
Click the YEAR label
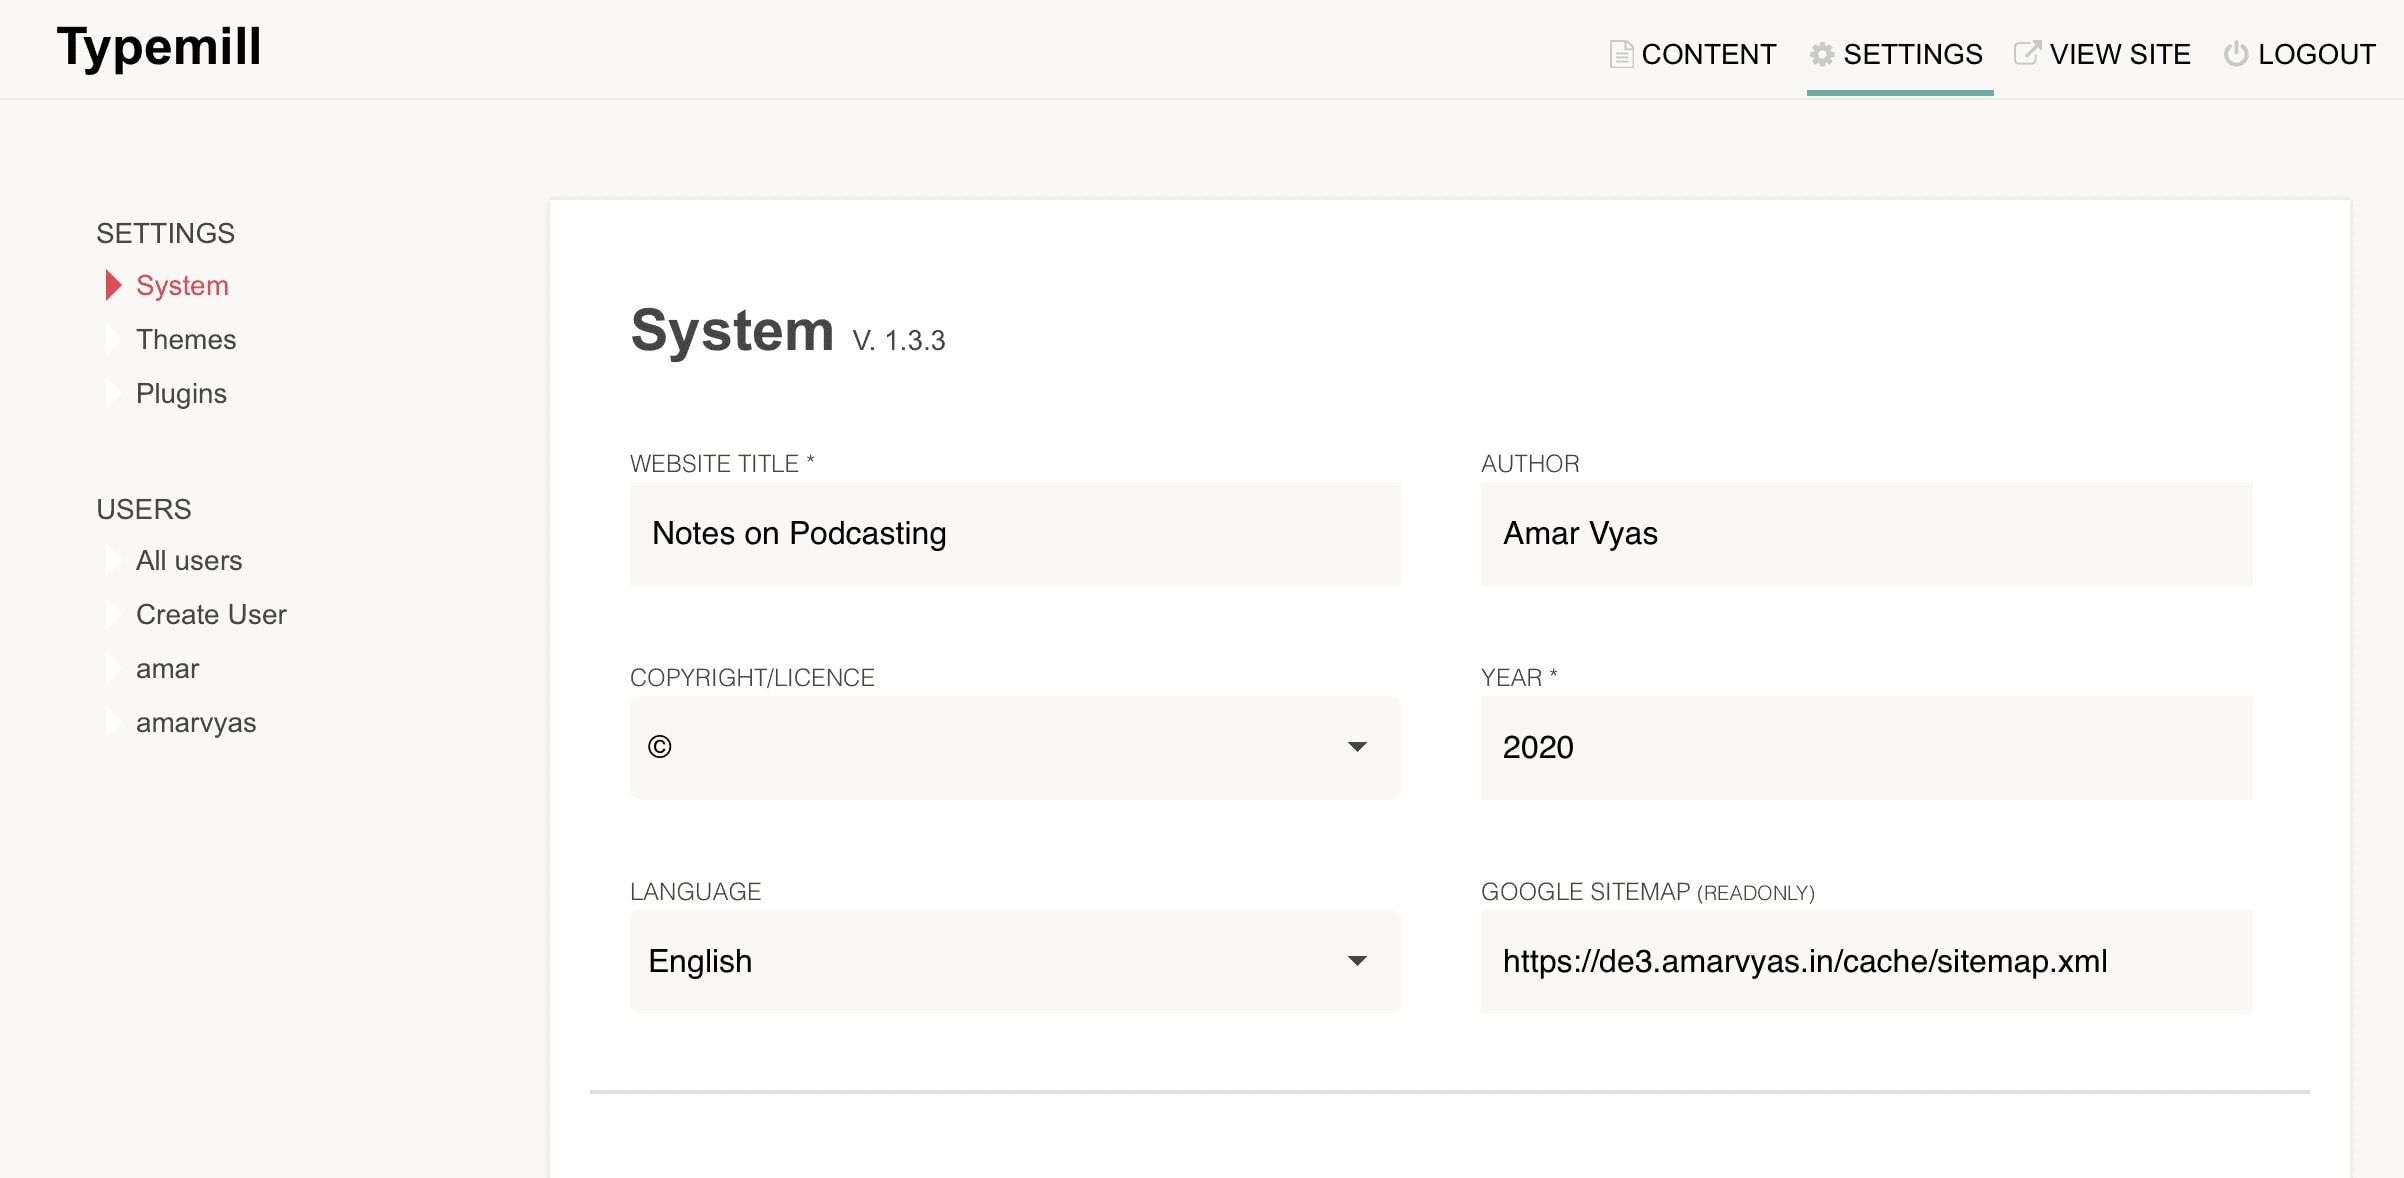[x=1519, y=678]
